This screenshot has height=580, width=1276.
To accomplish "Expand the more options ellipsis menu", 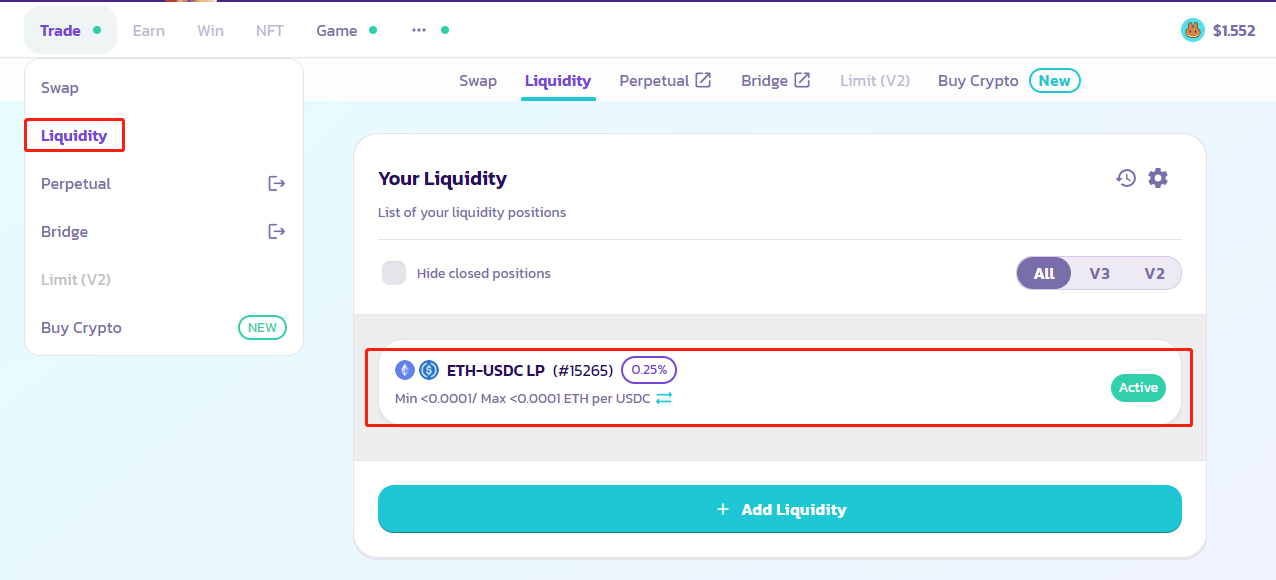I will 419,30.
